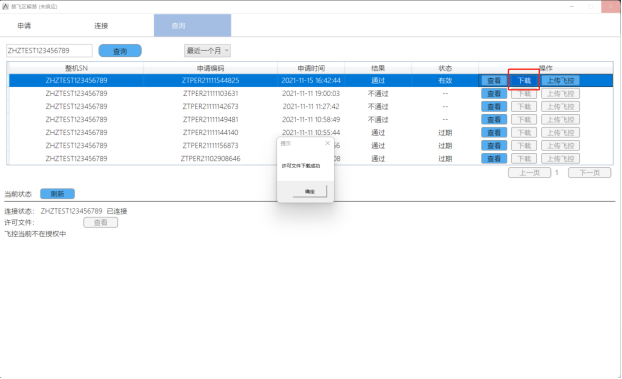Click timestamp 2021-11-11 11:27:42

[x=311, y=107]
